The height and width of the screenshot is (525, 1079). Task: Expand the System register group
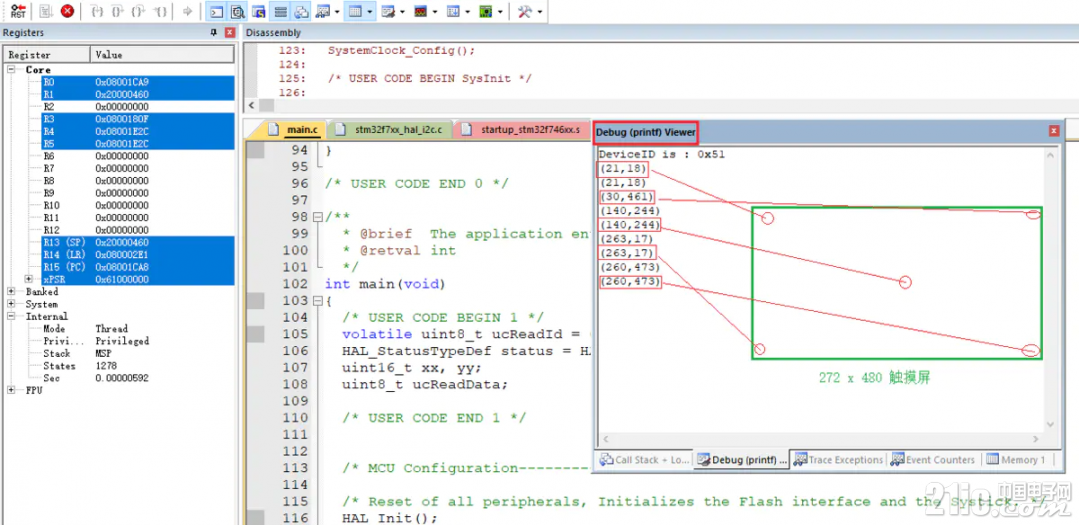point(11,304)
